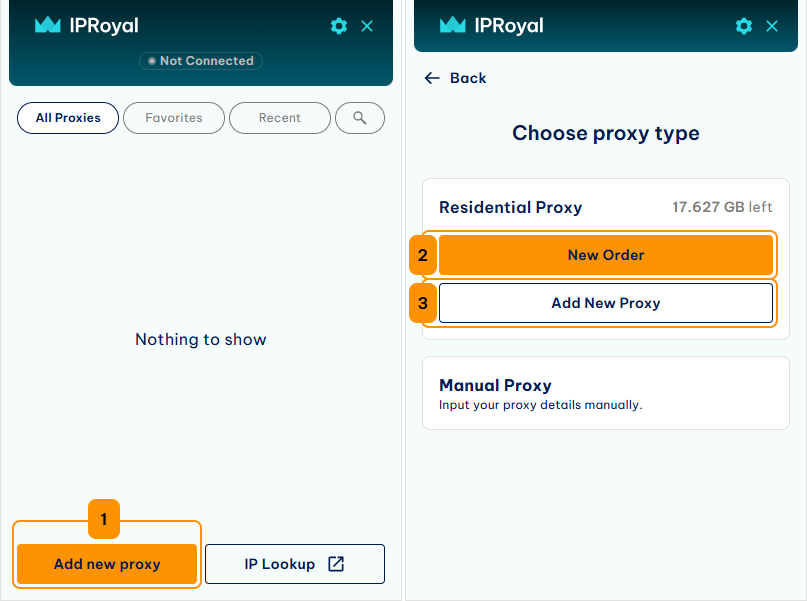Click the IPRoyal crown logo on right
This screenshot has height=601, width=807.
point(453,25)
